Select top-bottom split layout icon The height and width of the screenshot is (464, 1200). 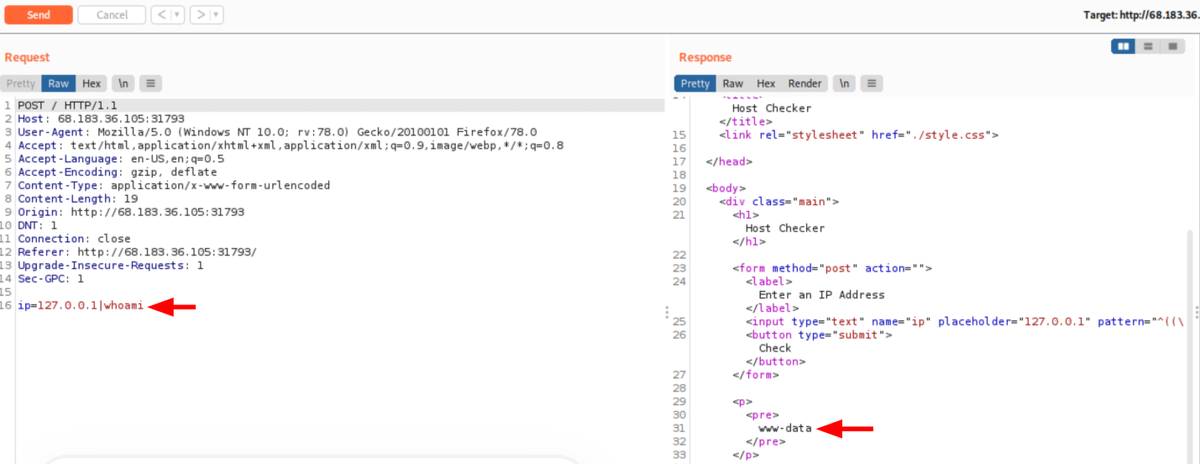coord(1148,46)
